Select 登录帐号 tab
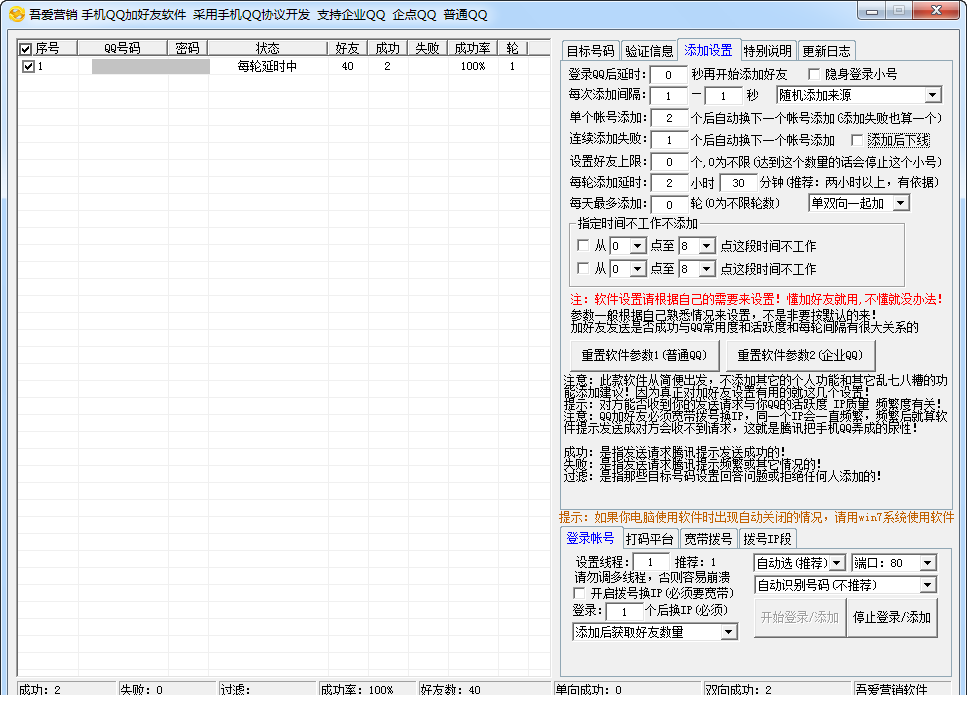The image size is (967, 718). pyautogui.click(x=590, y=538)
